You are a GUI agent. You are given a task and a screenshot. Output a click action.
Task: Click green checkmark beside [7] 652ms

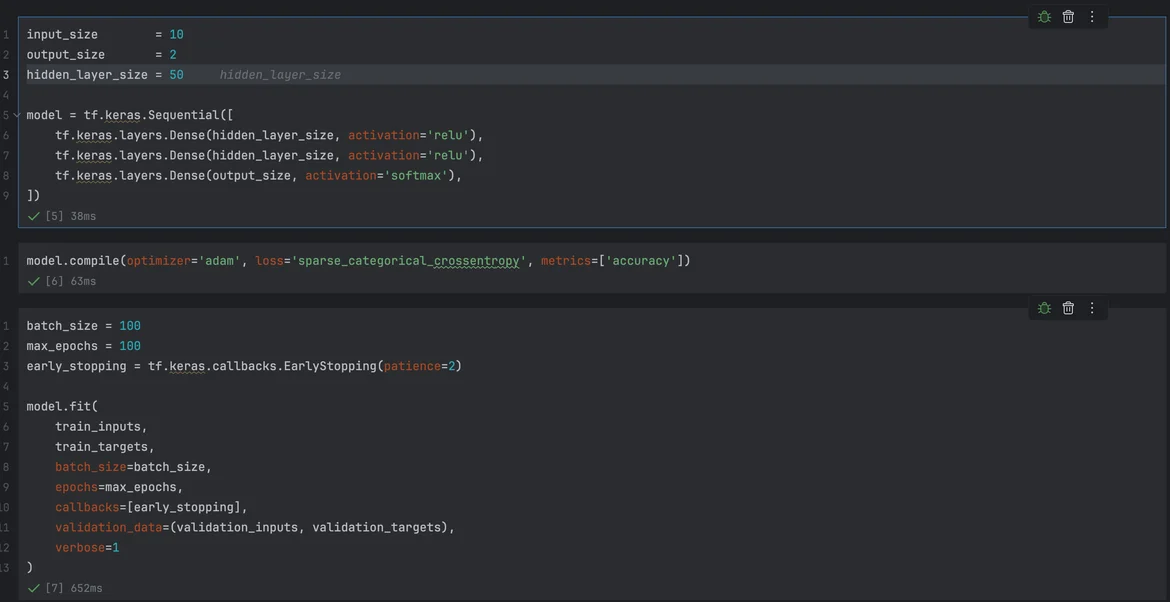click(34, 588)
